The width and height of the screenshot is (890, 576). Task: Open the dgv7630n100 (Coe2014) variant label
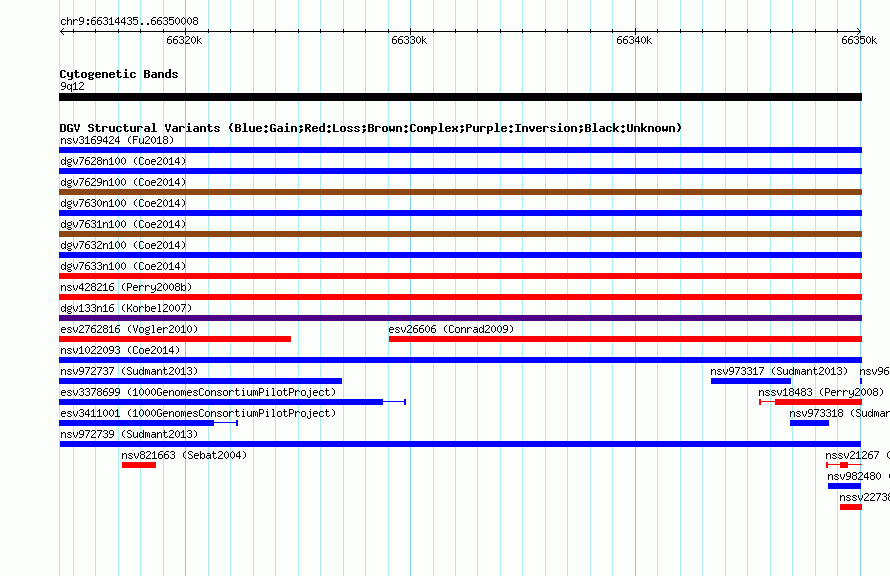(123, 203)
